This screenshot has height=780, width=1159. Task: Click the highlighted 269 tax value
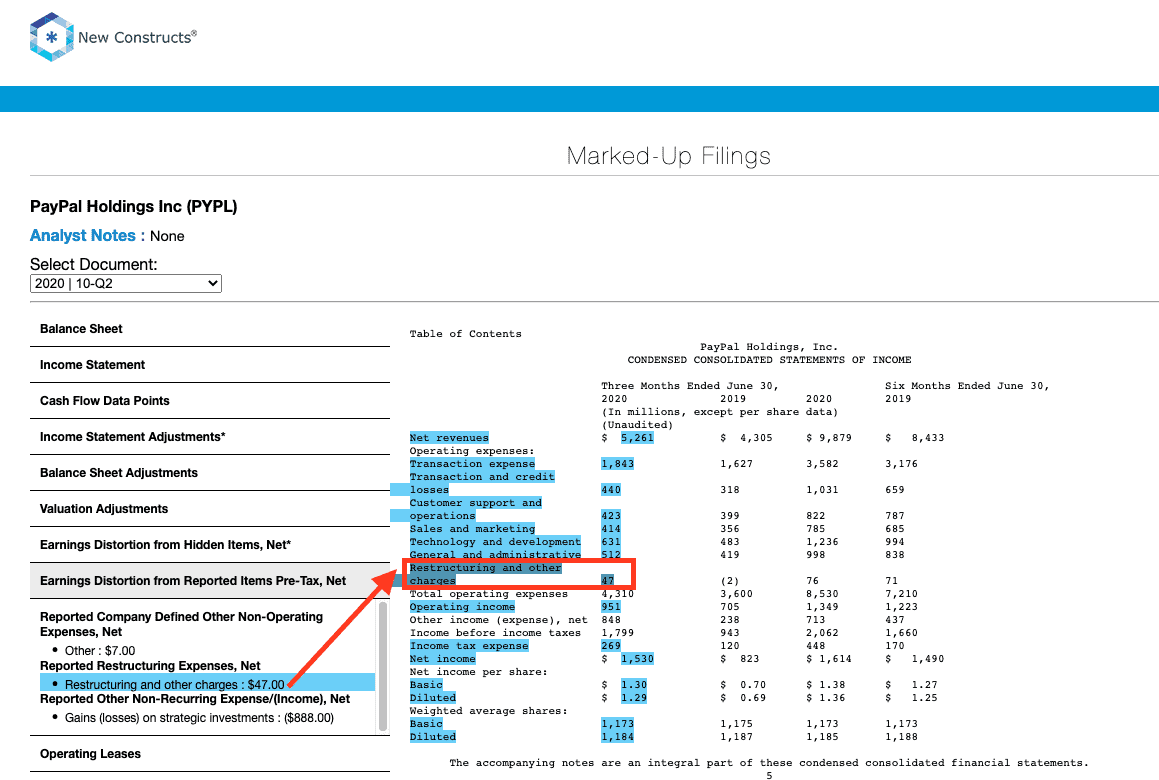pyautogui.click(x=611, y=645)
